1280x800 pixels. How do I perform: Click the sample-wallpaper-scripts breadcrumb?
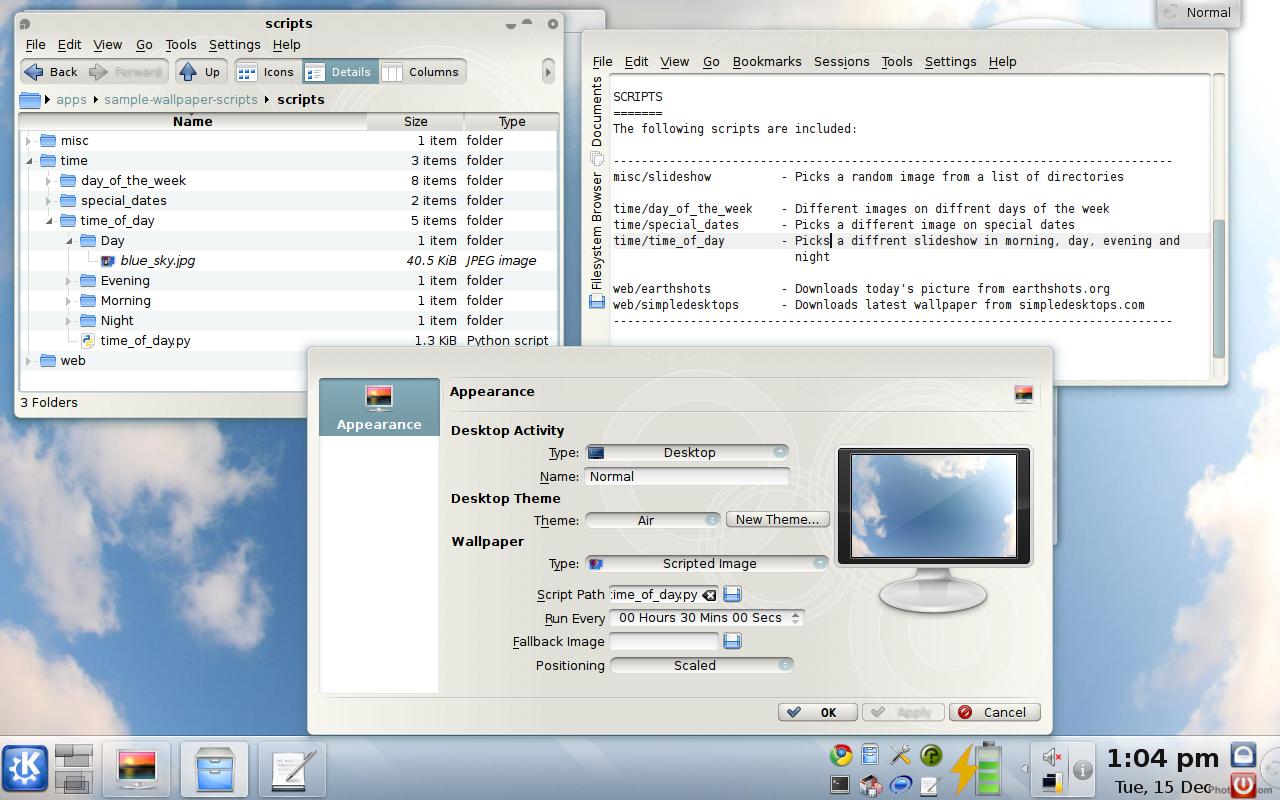point(181,99)
